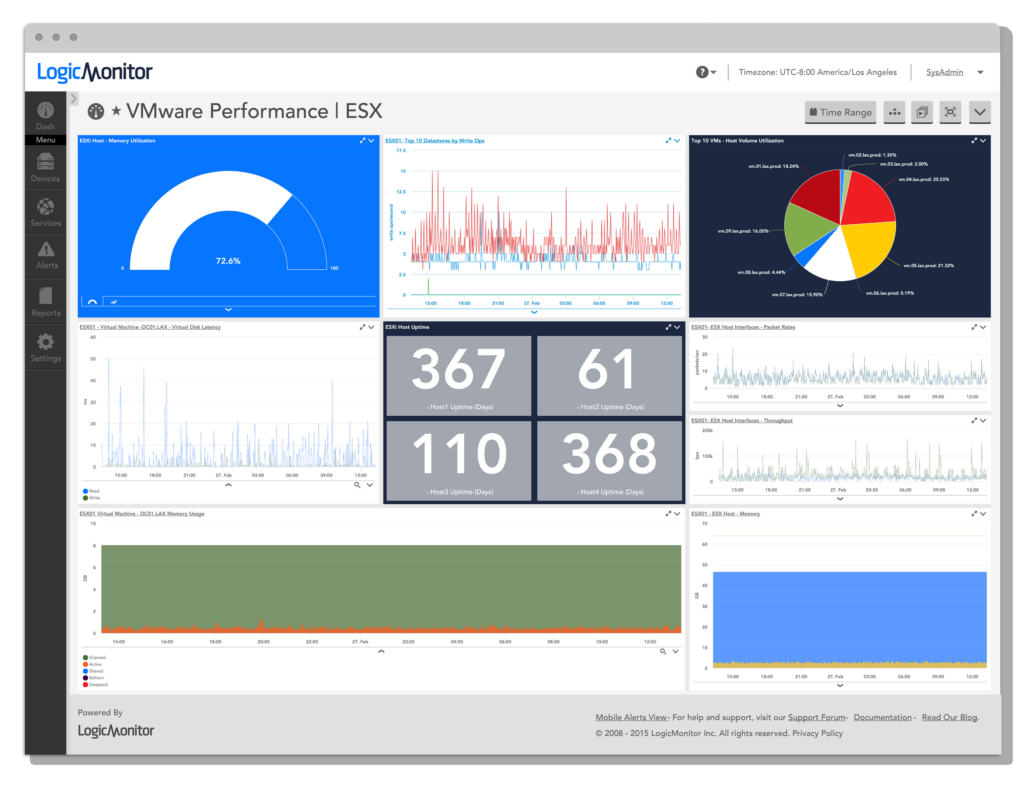The image size is (1024, 790).
Task: Open DC01.LAX Memory Usage widget title link
Action: point(142,514)
